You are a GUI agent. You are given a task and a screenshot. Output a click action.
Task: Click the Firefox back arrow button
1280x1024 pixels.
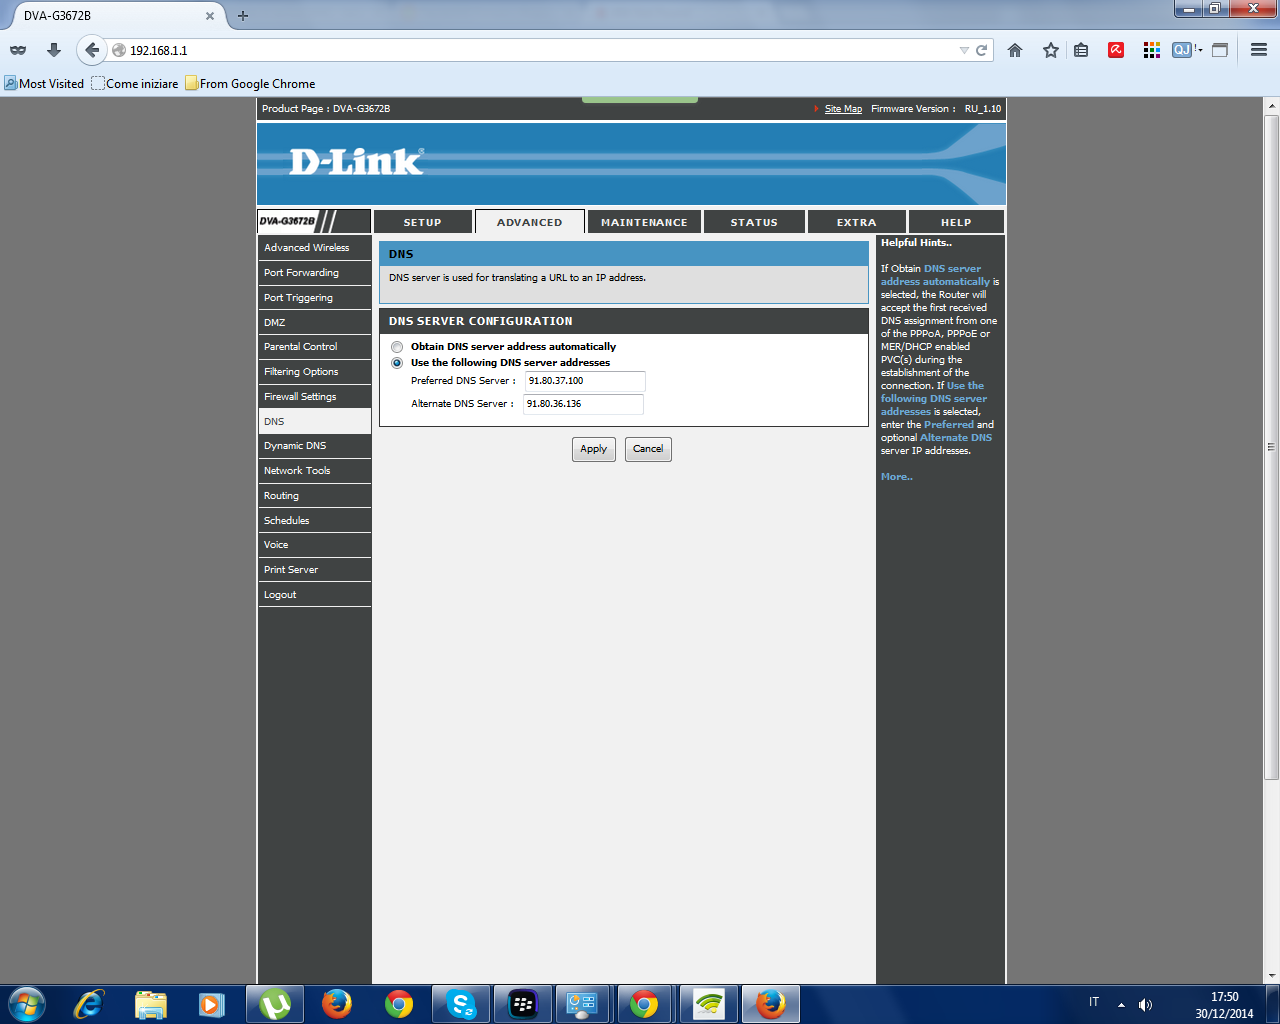[x=91, y=50]
